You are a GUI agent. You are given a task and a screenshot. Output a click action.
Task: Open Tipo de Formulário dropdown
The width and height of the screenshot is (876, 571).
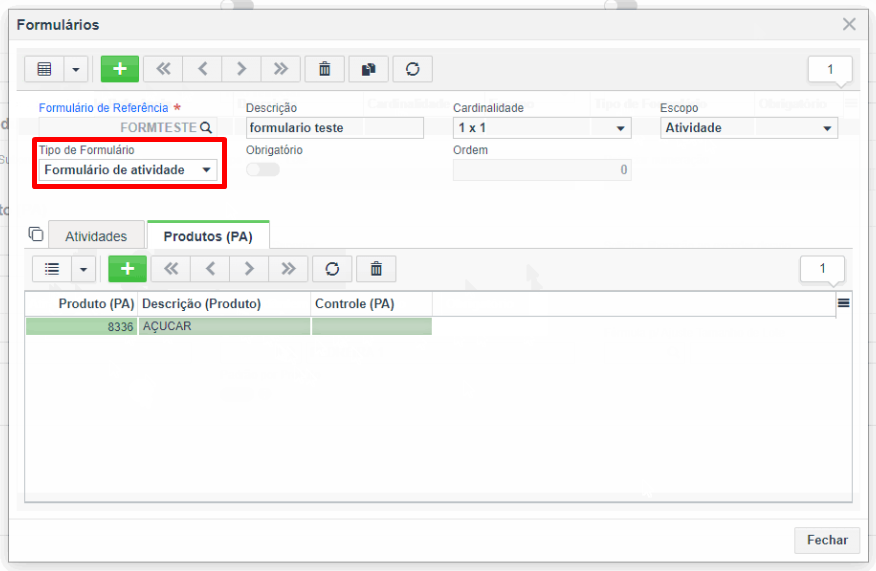128,170
